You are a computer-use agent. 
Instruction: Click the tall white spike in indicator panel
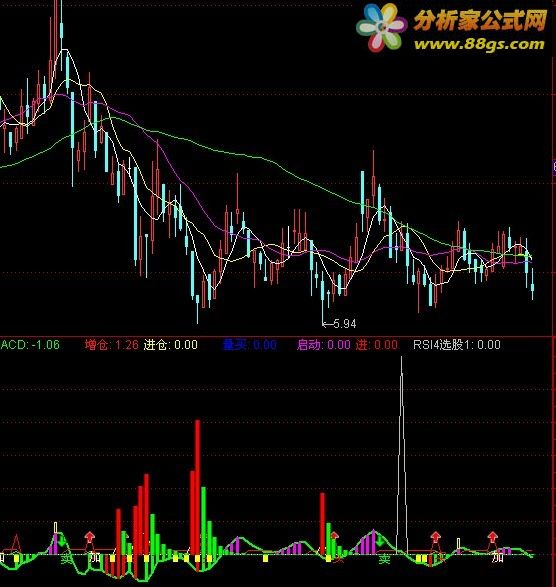pyautogui.click(x=402, y=455)
